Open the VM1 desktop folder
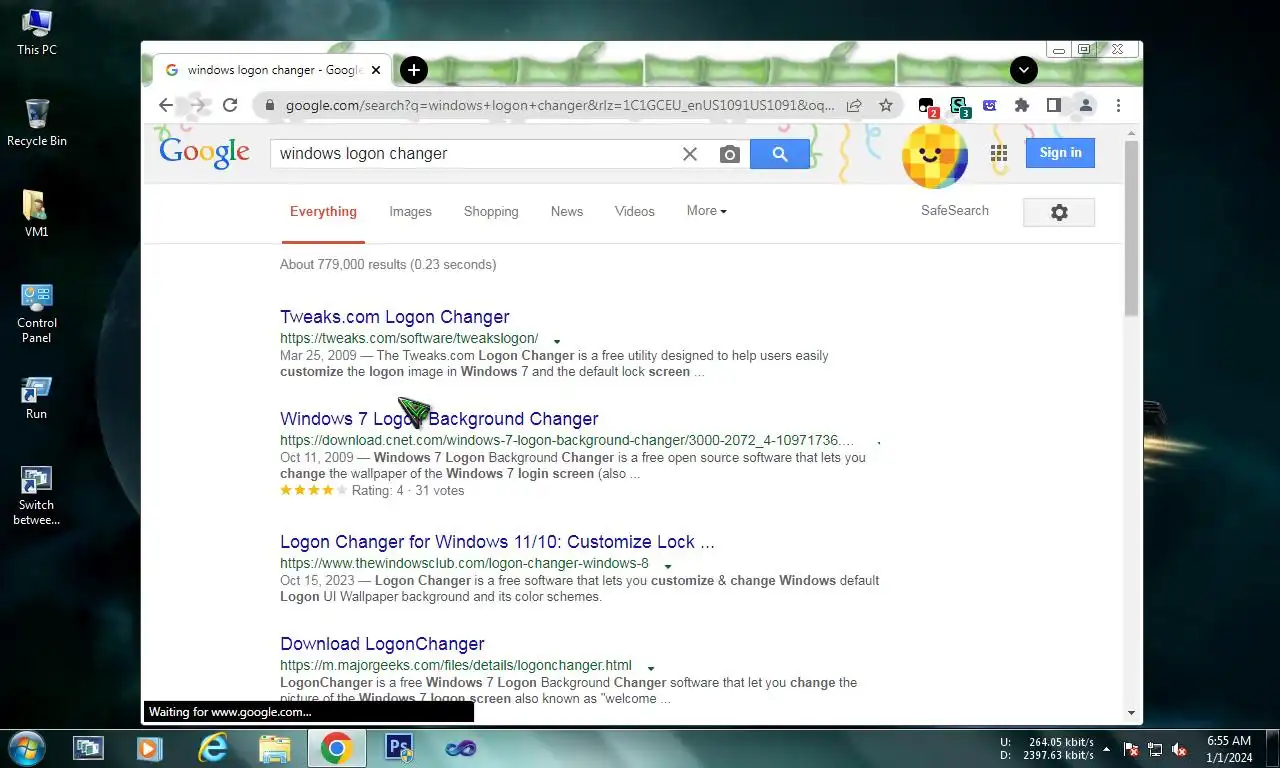Screen dimensions: 1280x768 point(37,213)
